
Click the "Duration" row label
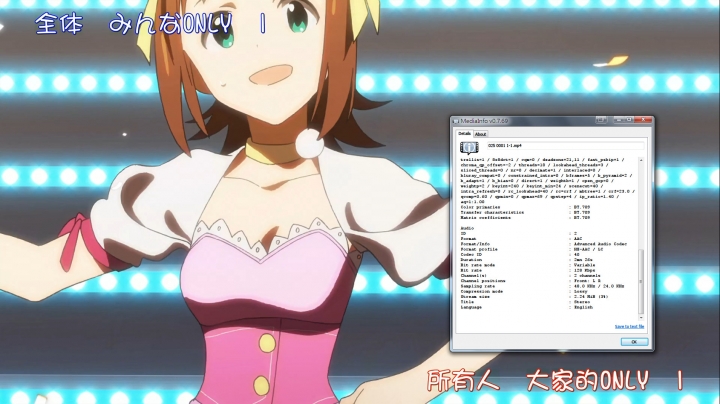pos(471,260)
